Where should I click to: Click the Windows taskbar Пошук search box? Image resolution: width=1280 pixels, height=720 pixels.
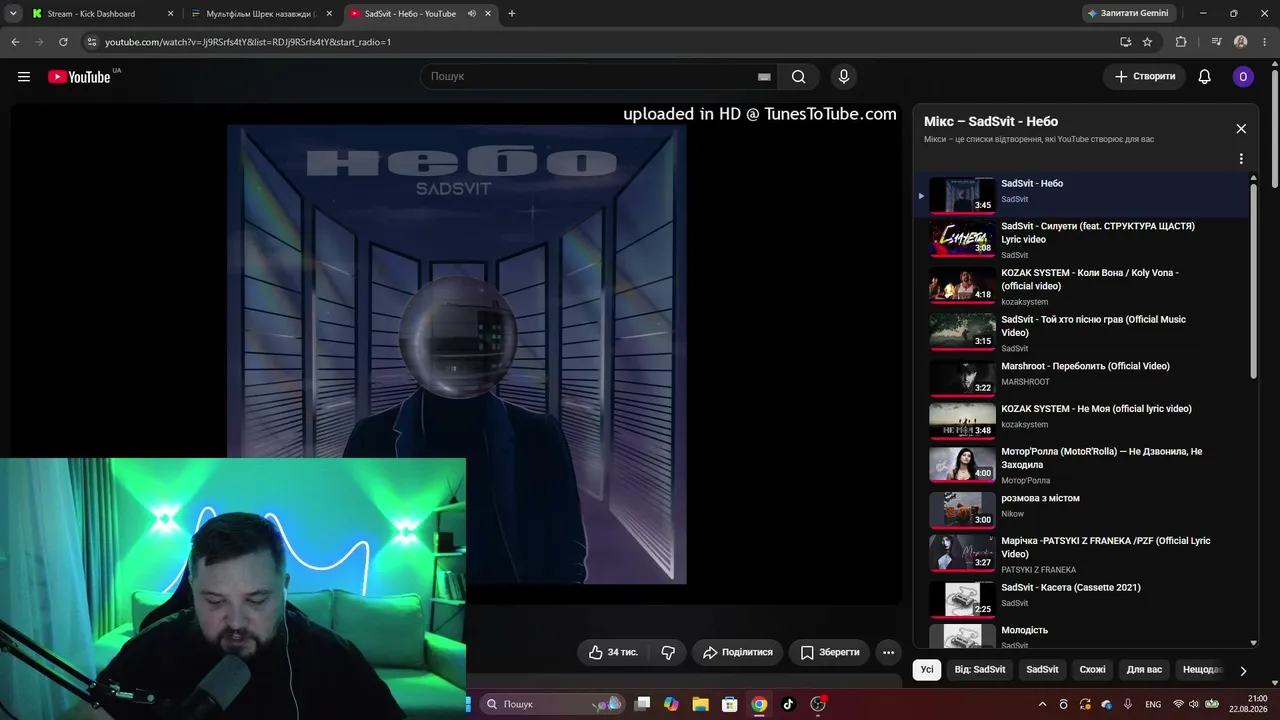coord(552,704)
